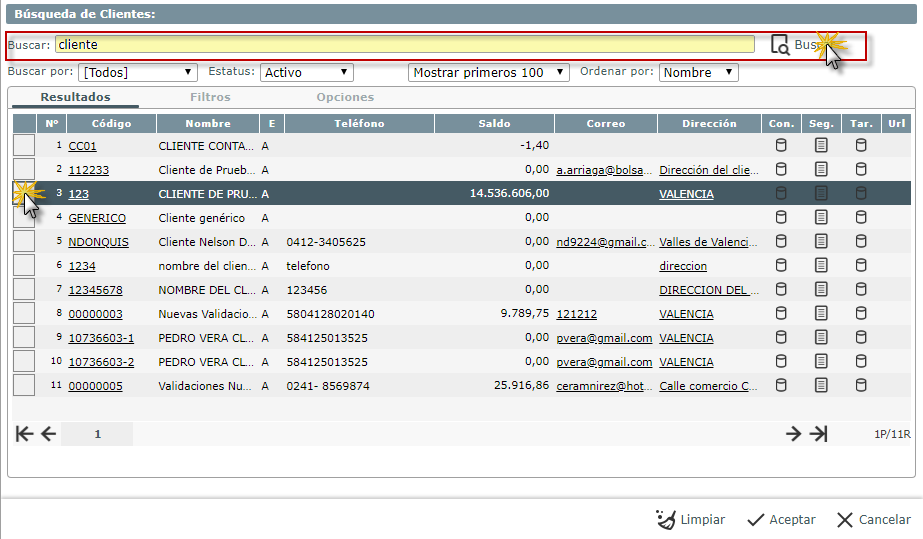Go to next page arrow
The image size is (923, 539).
point(793,434)
